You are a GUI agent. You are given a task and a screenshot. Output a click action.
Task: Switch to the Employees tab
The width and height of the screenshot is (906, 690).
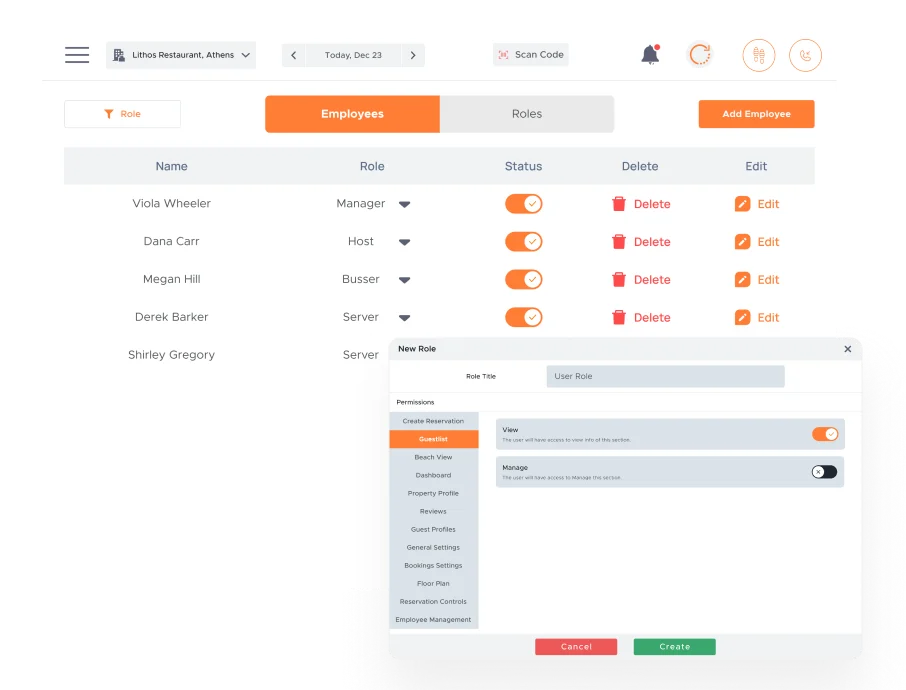pyautogui.click(x=352, y=114)
